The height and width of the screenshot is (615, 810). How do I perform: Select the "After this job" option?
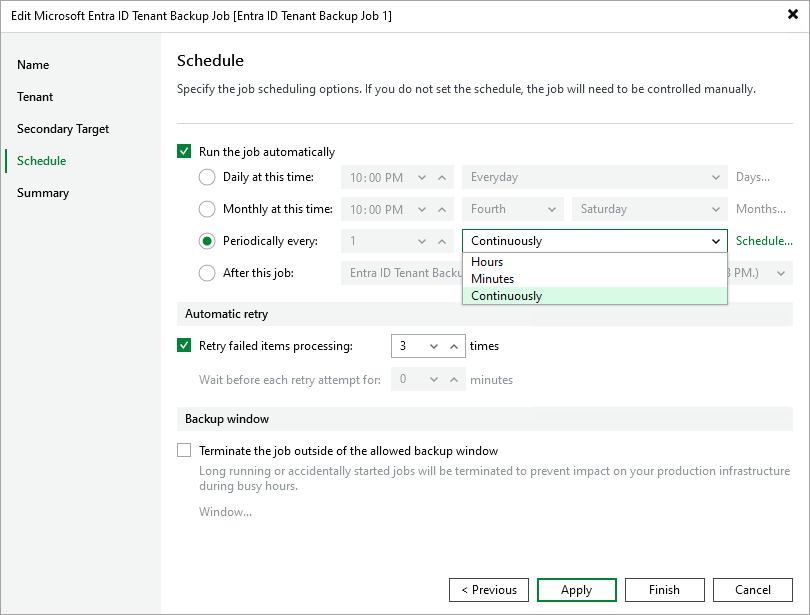(207, 272)
